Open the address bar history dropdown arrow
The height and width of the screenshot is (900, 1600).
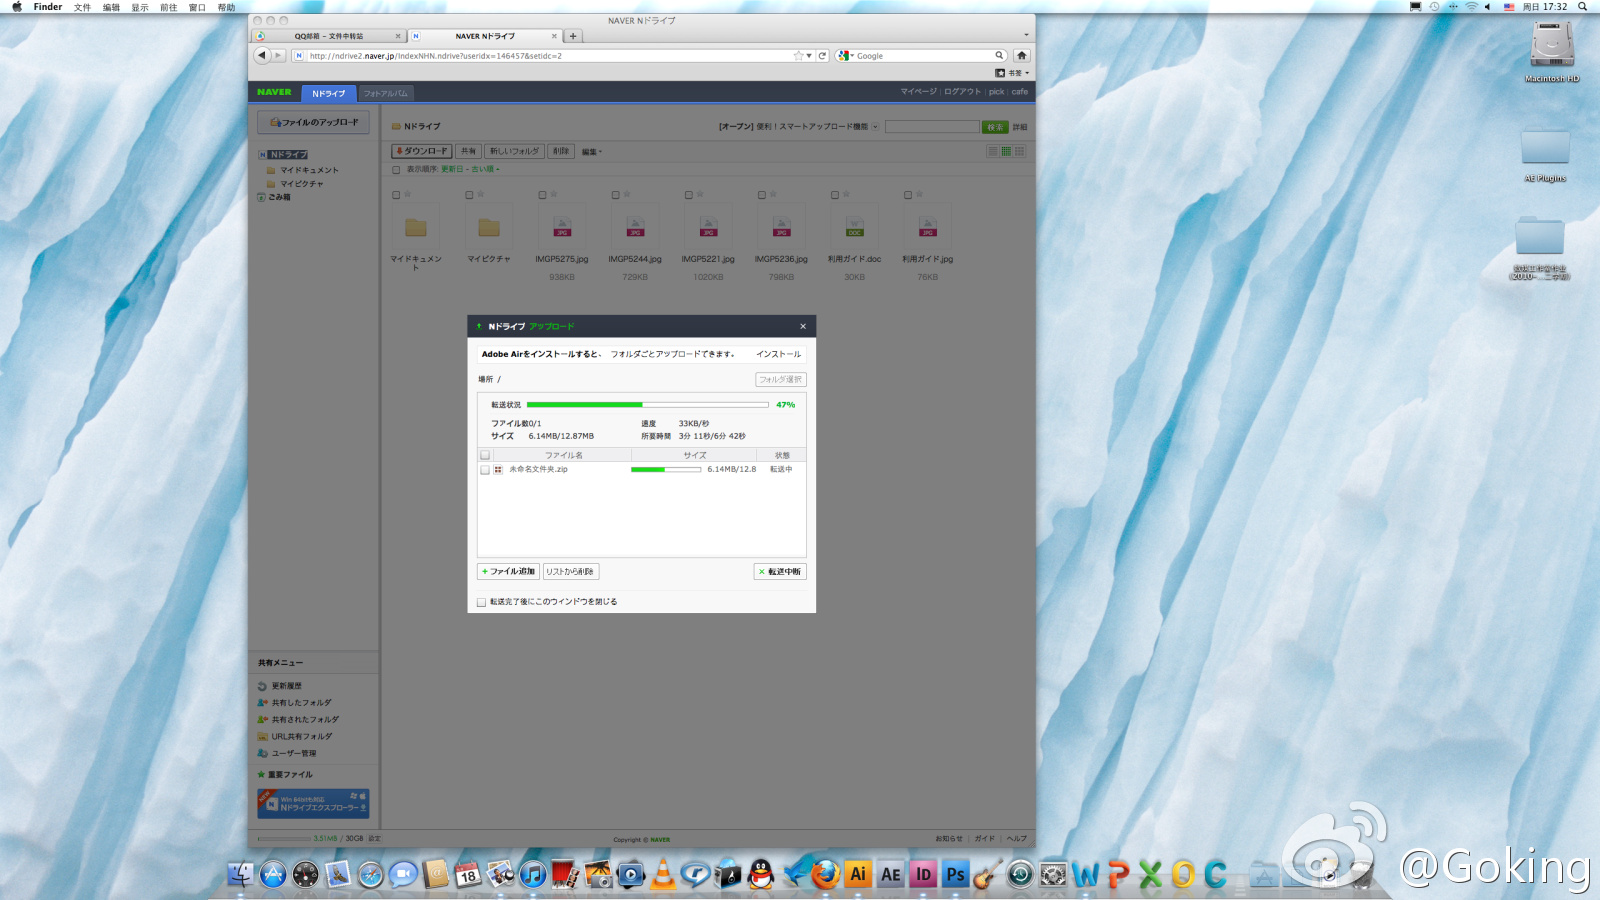809,56
